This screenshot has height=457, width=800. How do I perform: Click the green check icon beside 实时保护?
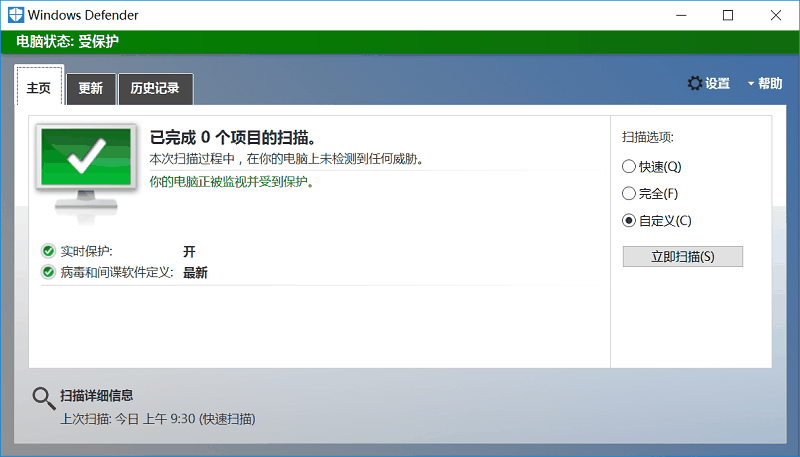48,251
